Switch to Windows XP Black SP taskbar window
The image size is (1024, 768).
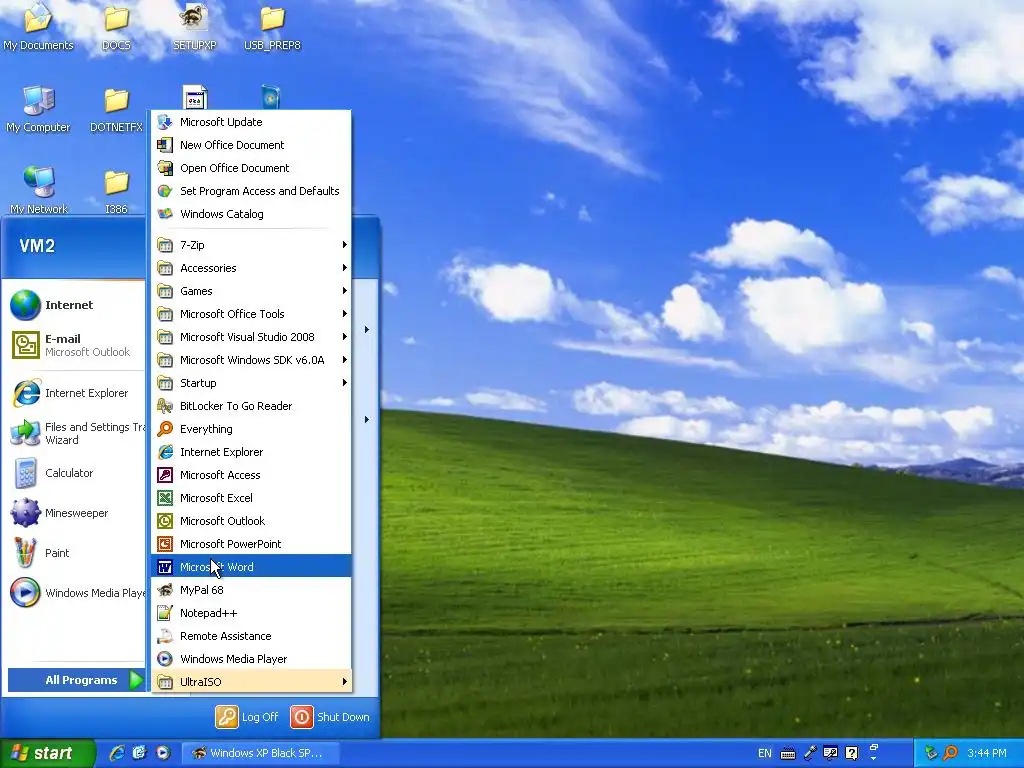pyautogui.click(x=261, y=753)
